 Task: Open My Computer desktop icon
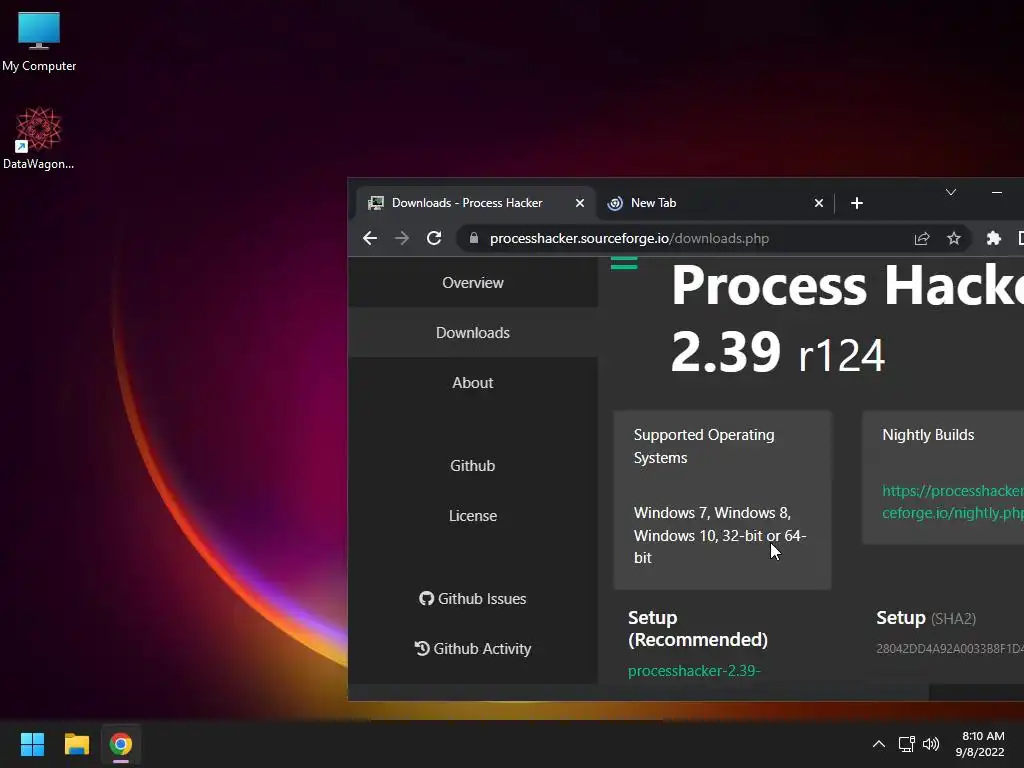pyautogui.click(x=39, y=42)
